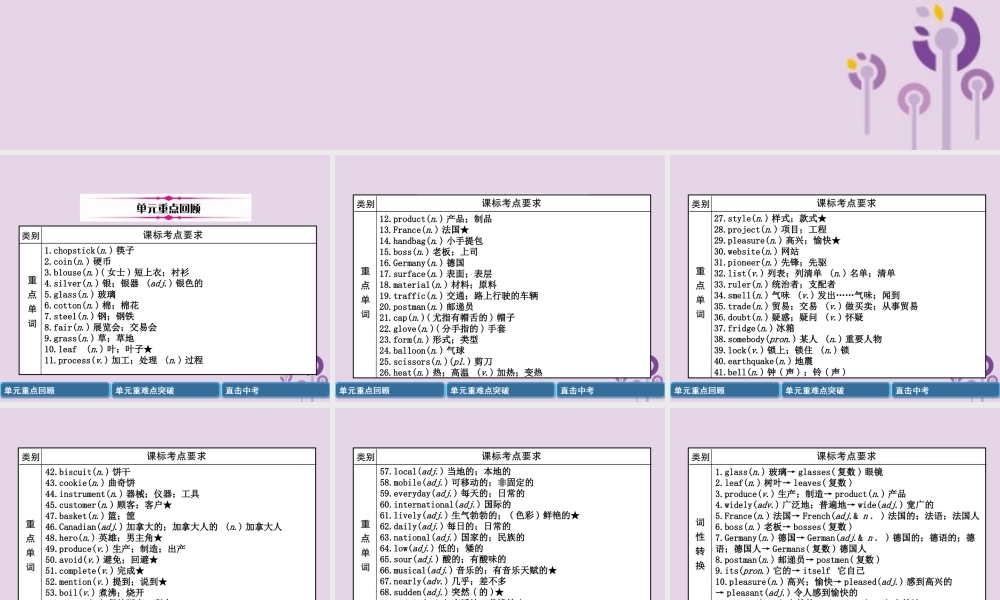Open the purple flower title slide thumbnail
The height and width of the screenshot is (600, 1000).
500,75
